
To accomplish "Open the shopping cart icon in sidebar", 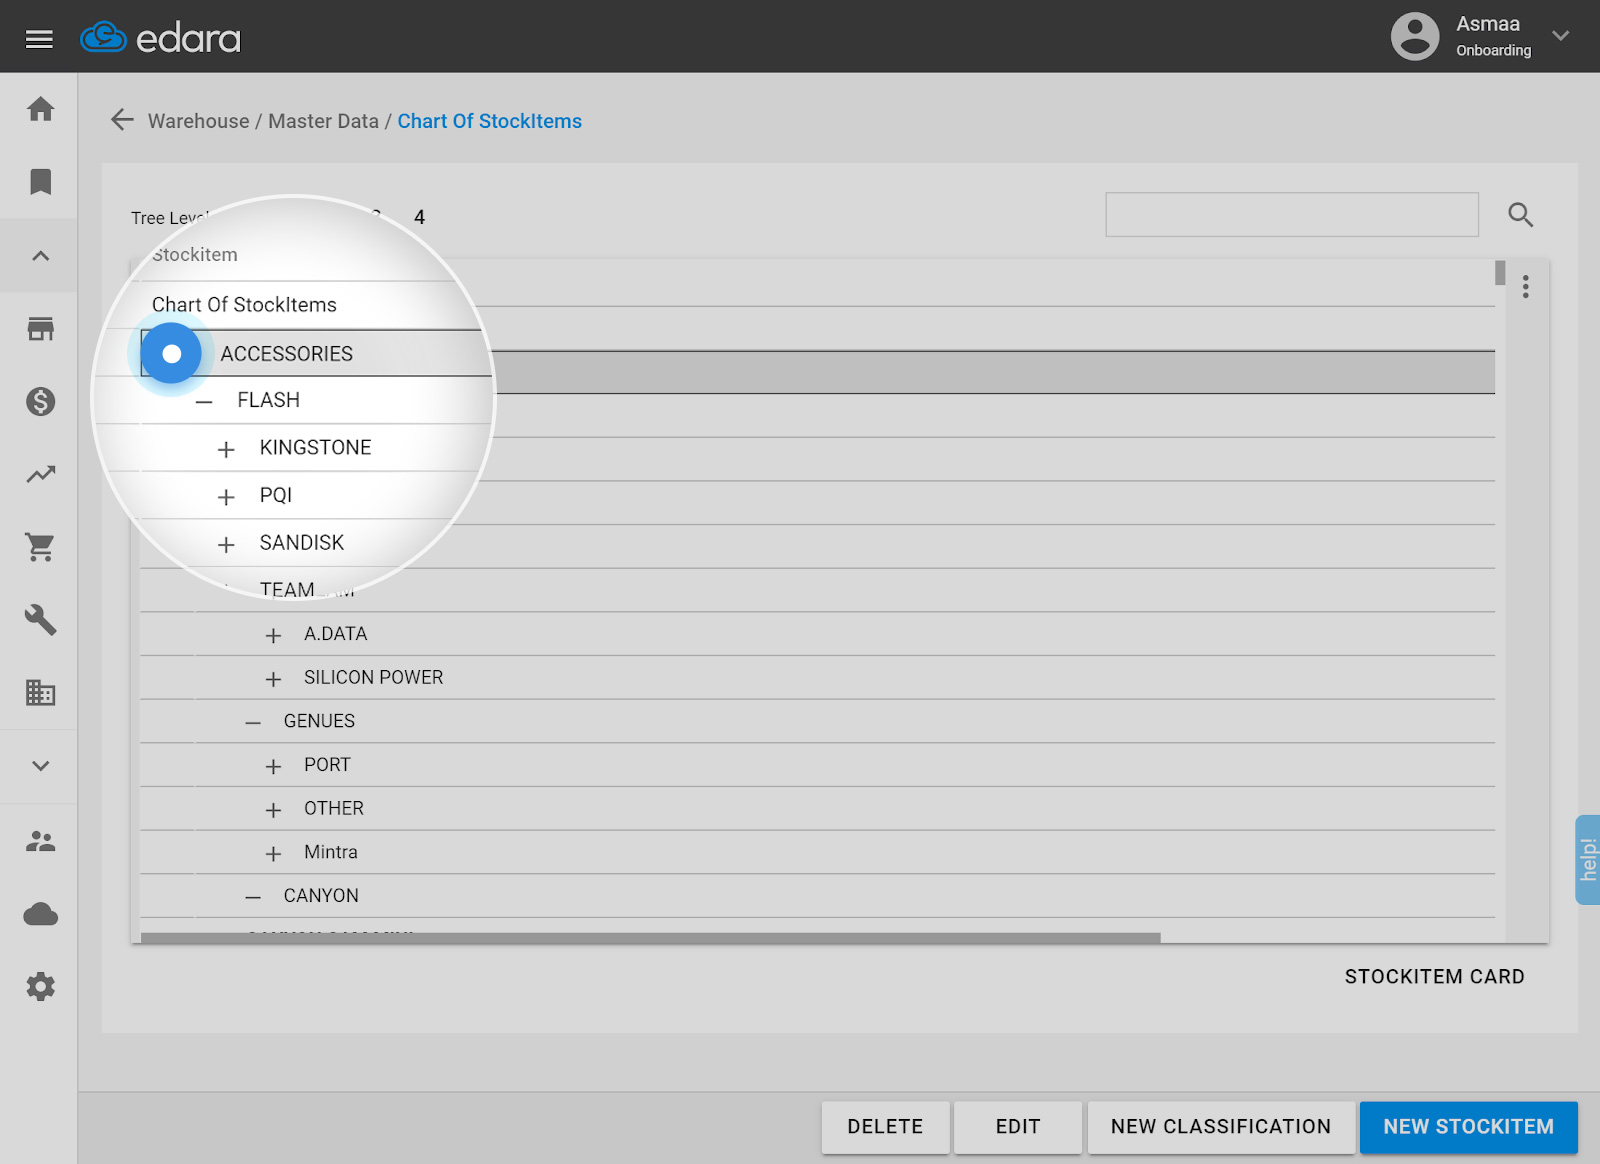I will pyautogui.click(x=40, y=547).
